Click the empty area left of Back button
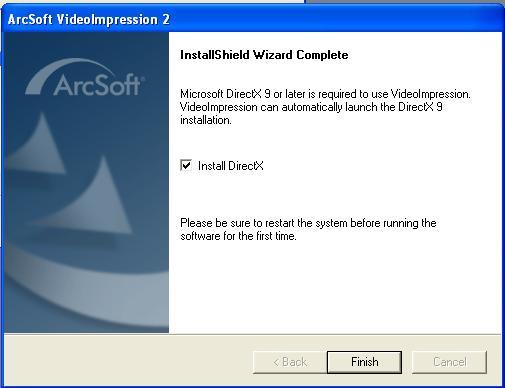 click(128, 362)
